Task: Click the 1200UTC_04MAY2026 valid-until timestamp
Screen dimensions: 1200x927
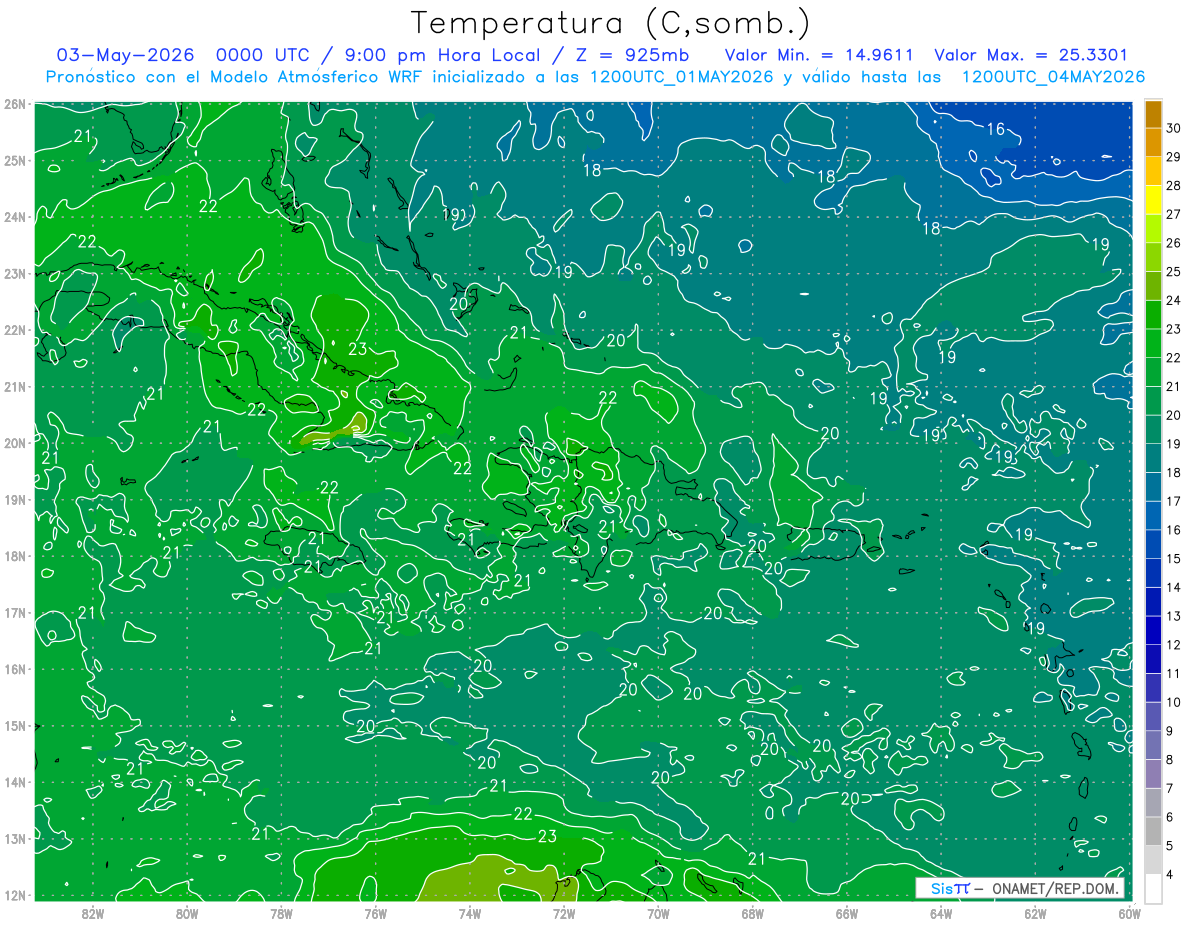Action: point(1053,76)
